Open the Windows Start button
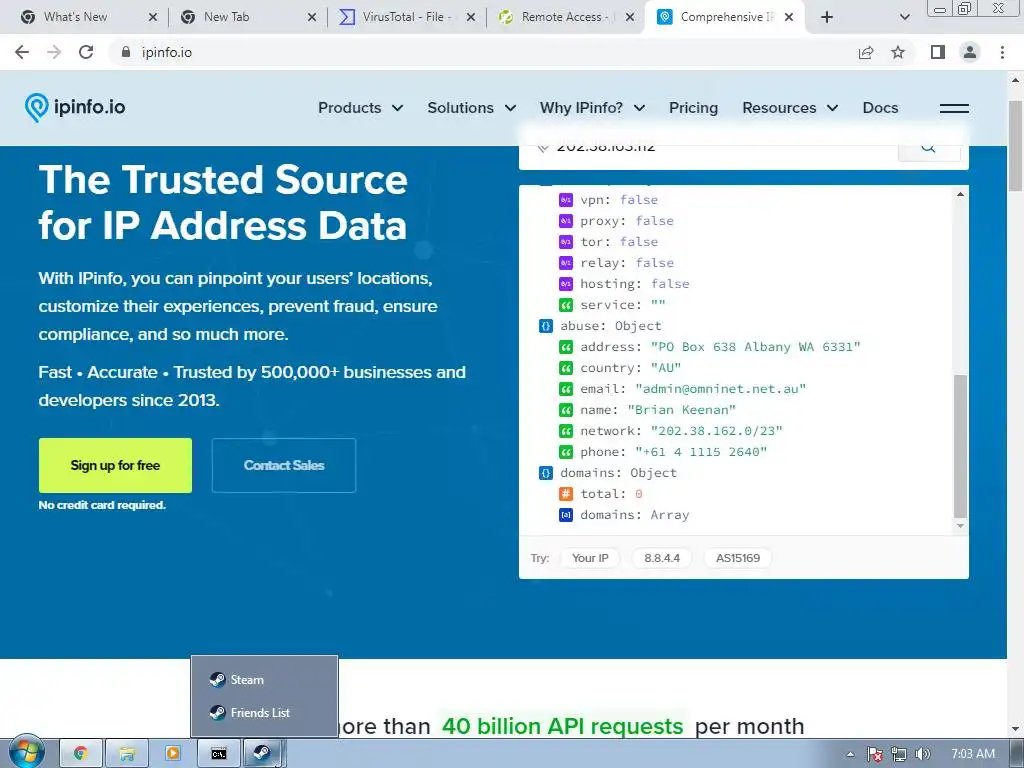Screen dimensions: 1024x768 point(26,752)
